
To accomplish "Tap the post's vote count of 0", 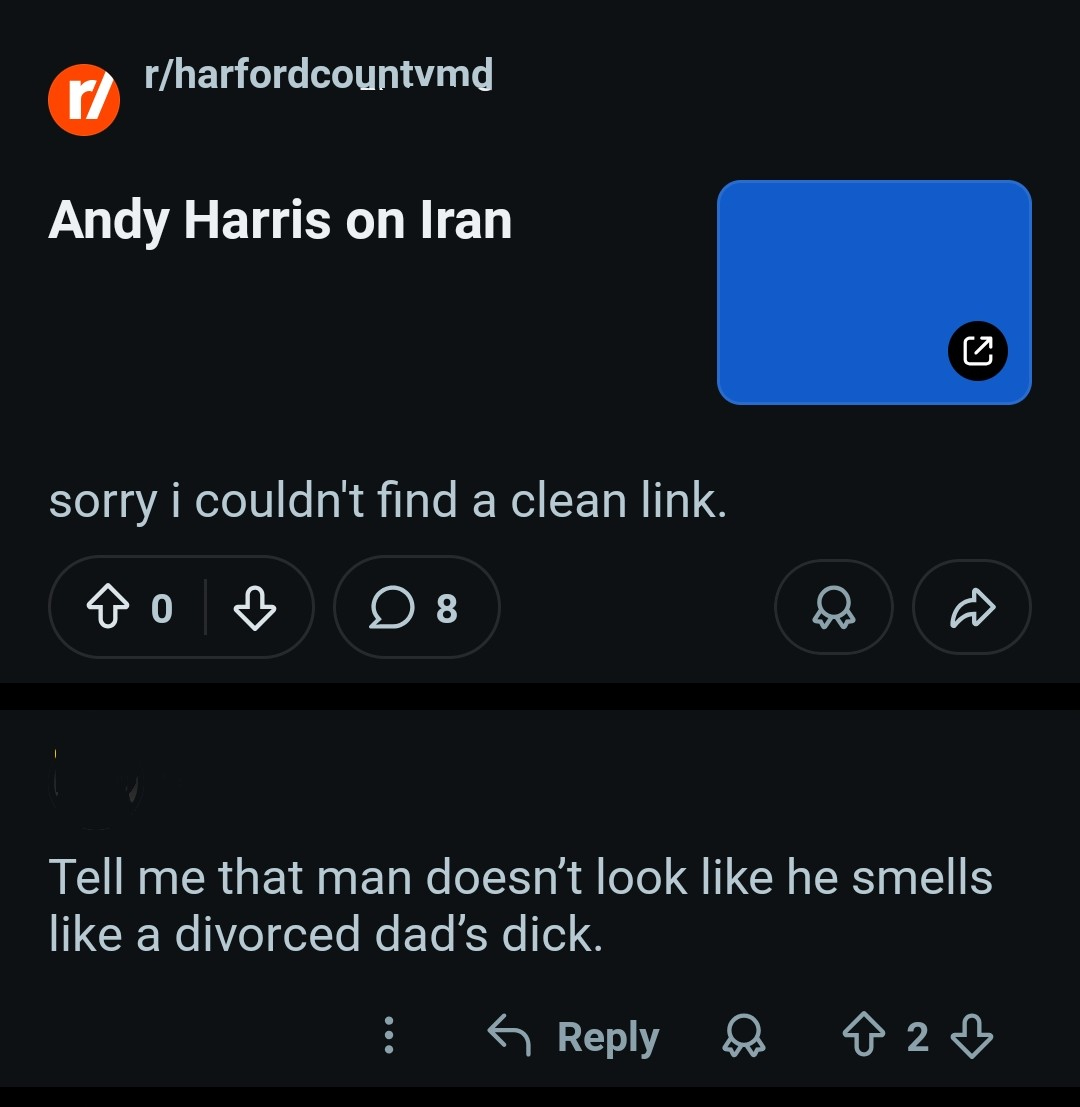I will (x=161, y=608).
